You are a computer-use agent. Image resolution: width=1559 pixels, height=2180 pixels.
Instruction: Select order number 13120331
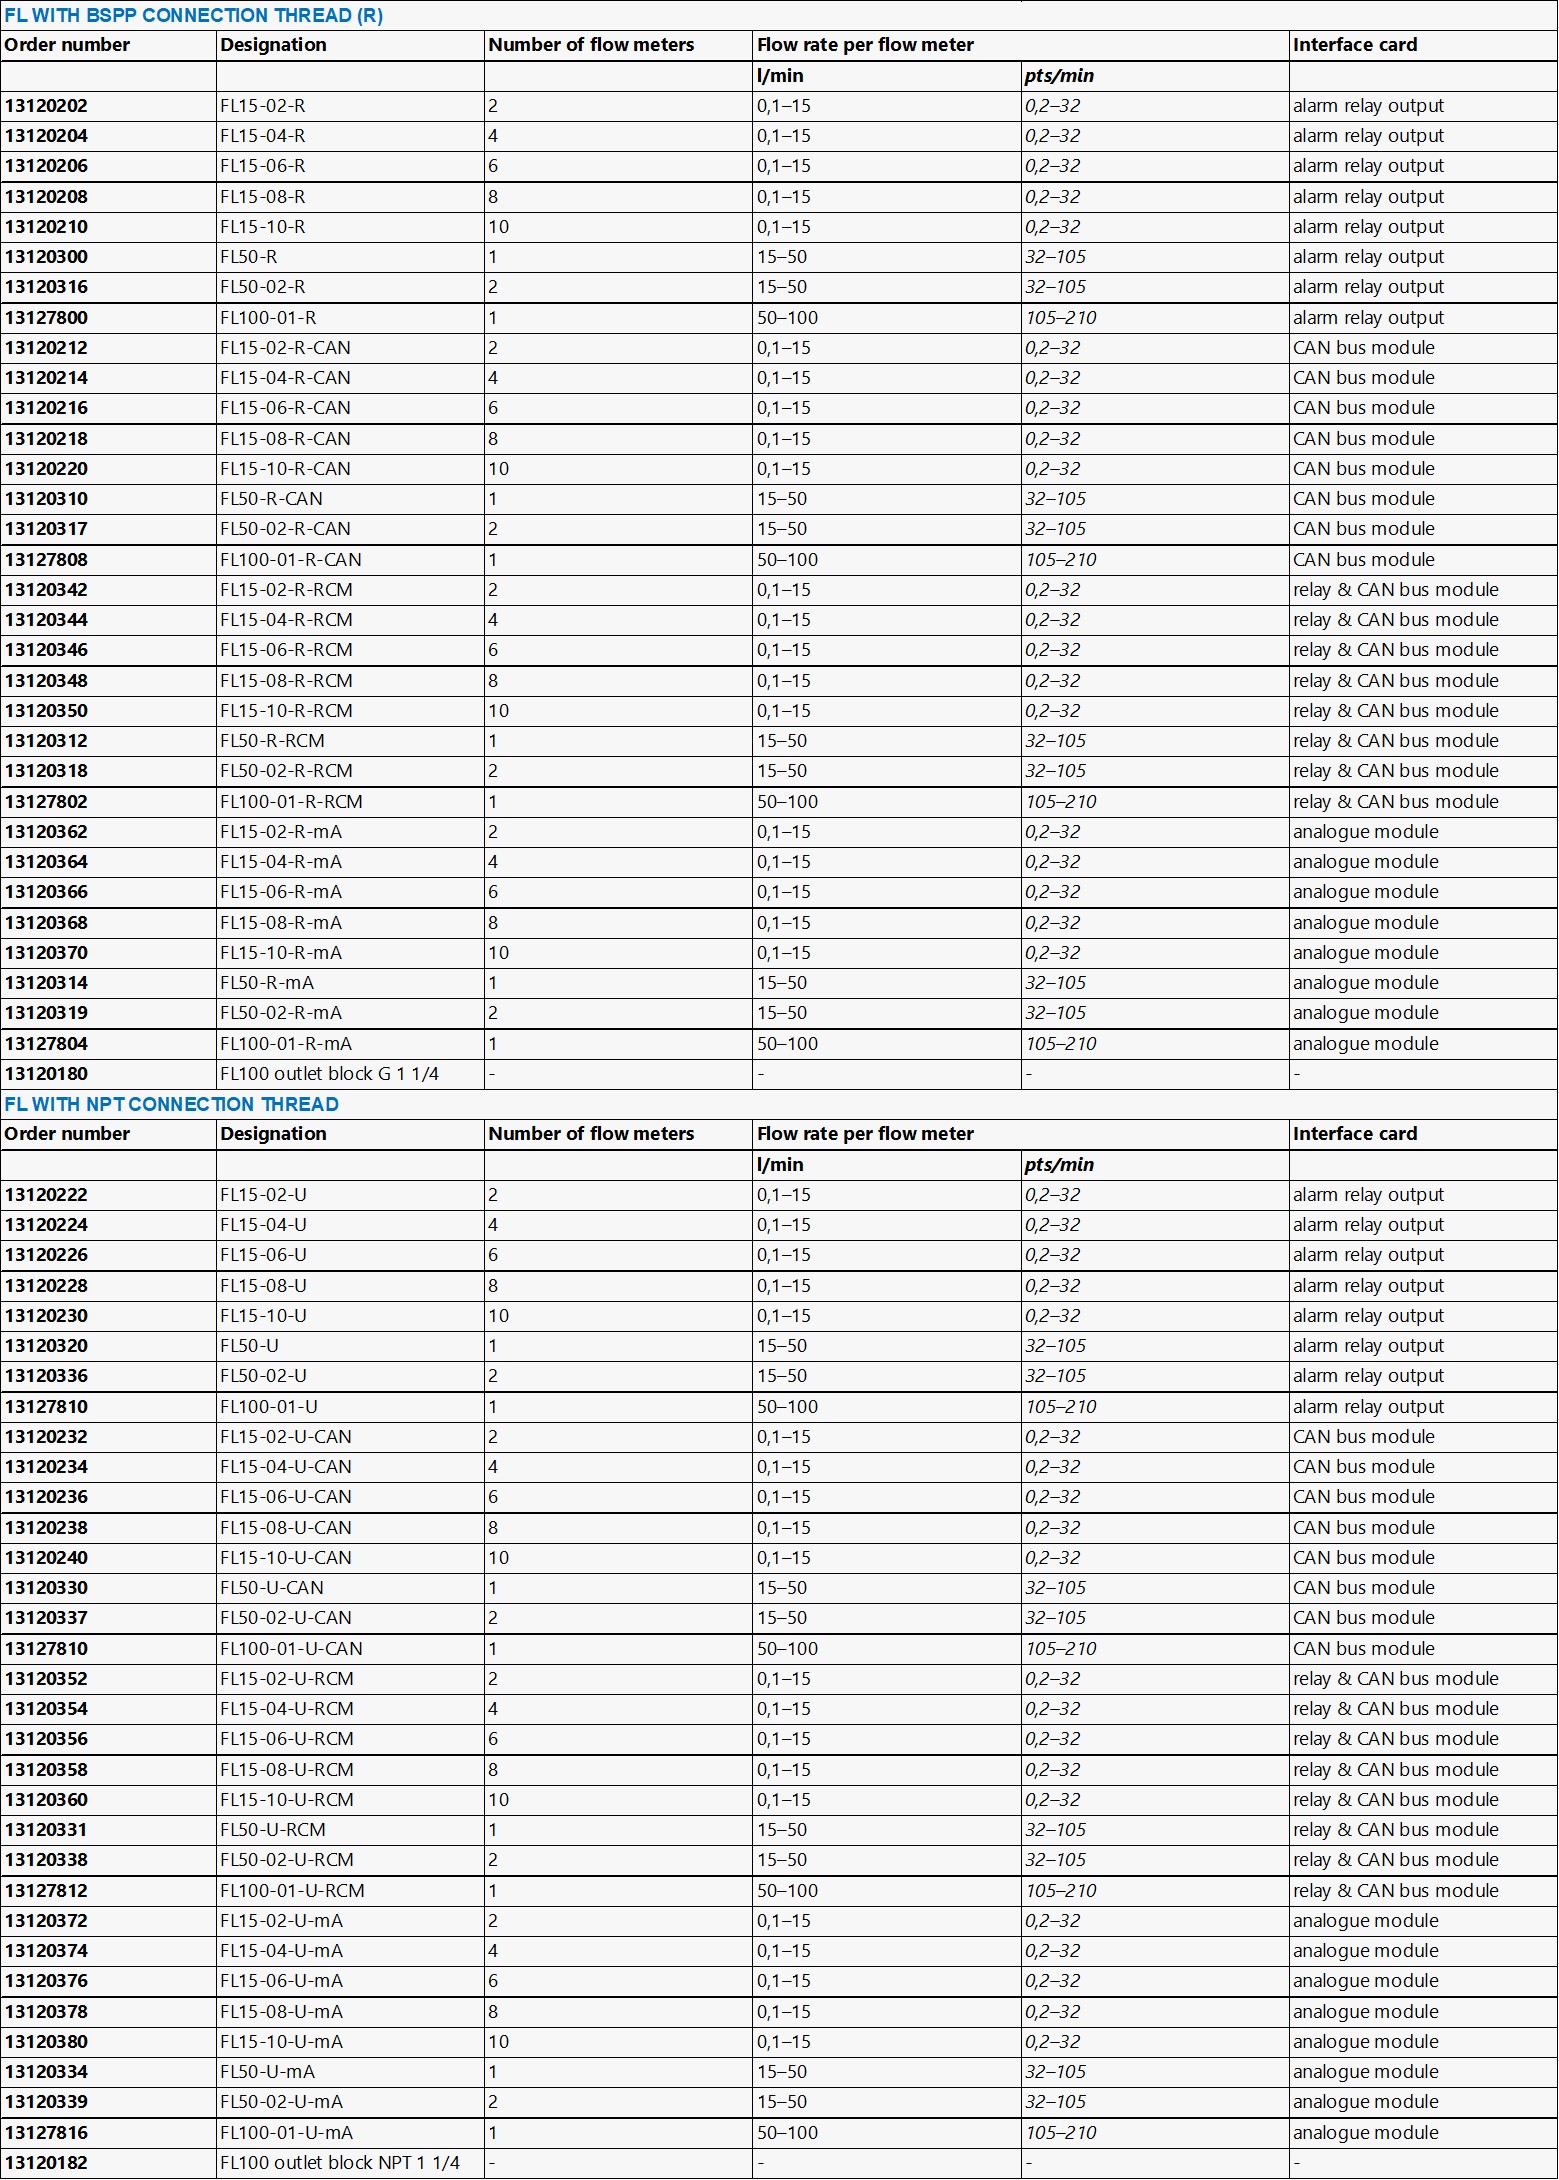coord(46,1830)
